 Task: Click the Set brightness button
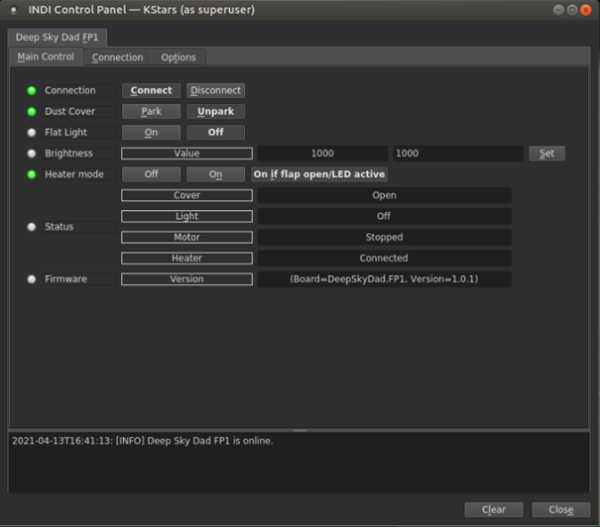point(546,154)
